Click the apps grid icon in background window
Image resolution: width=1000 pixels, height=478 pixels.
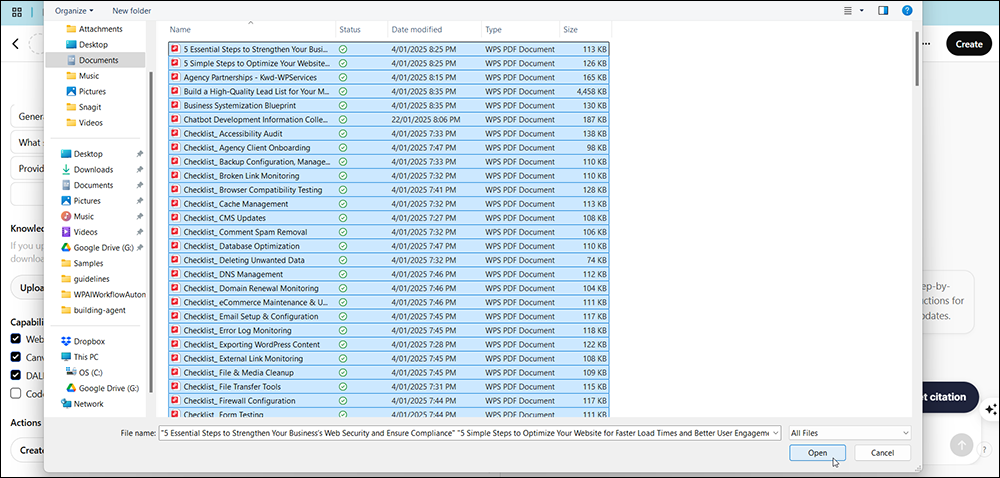click(17, 11)
